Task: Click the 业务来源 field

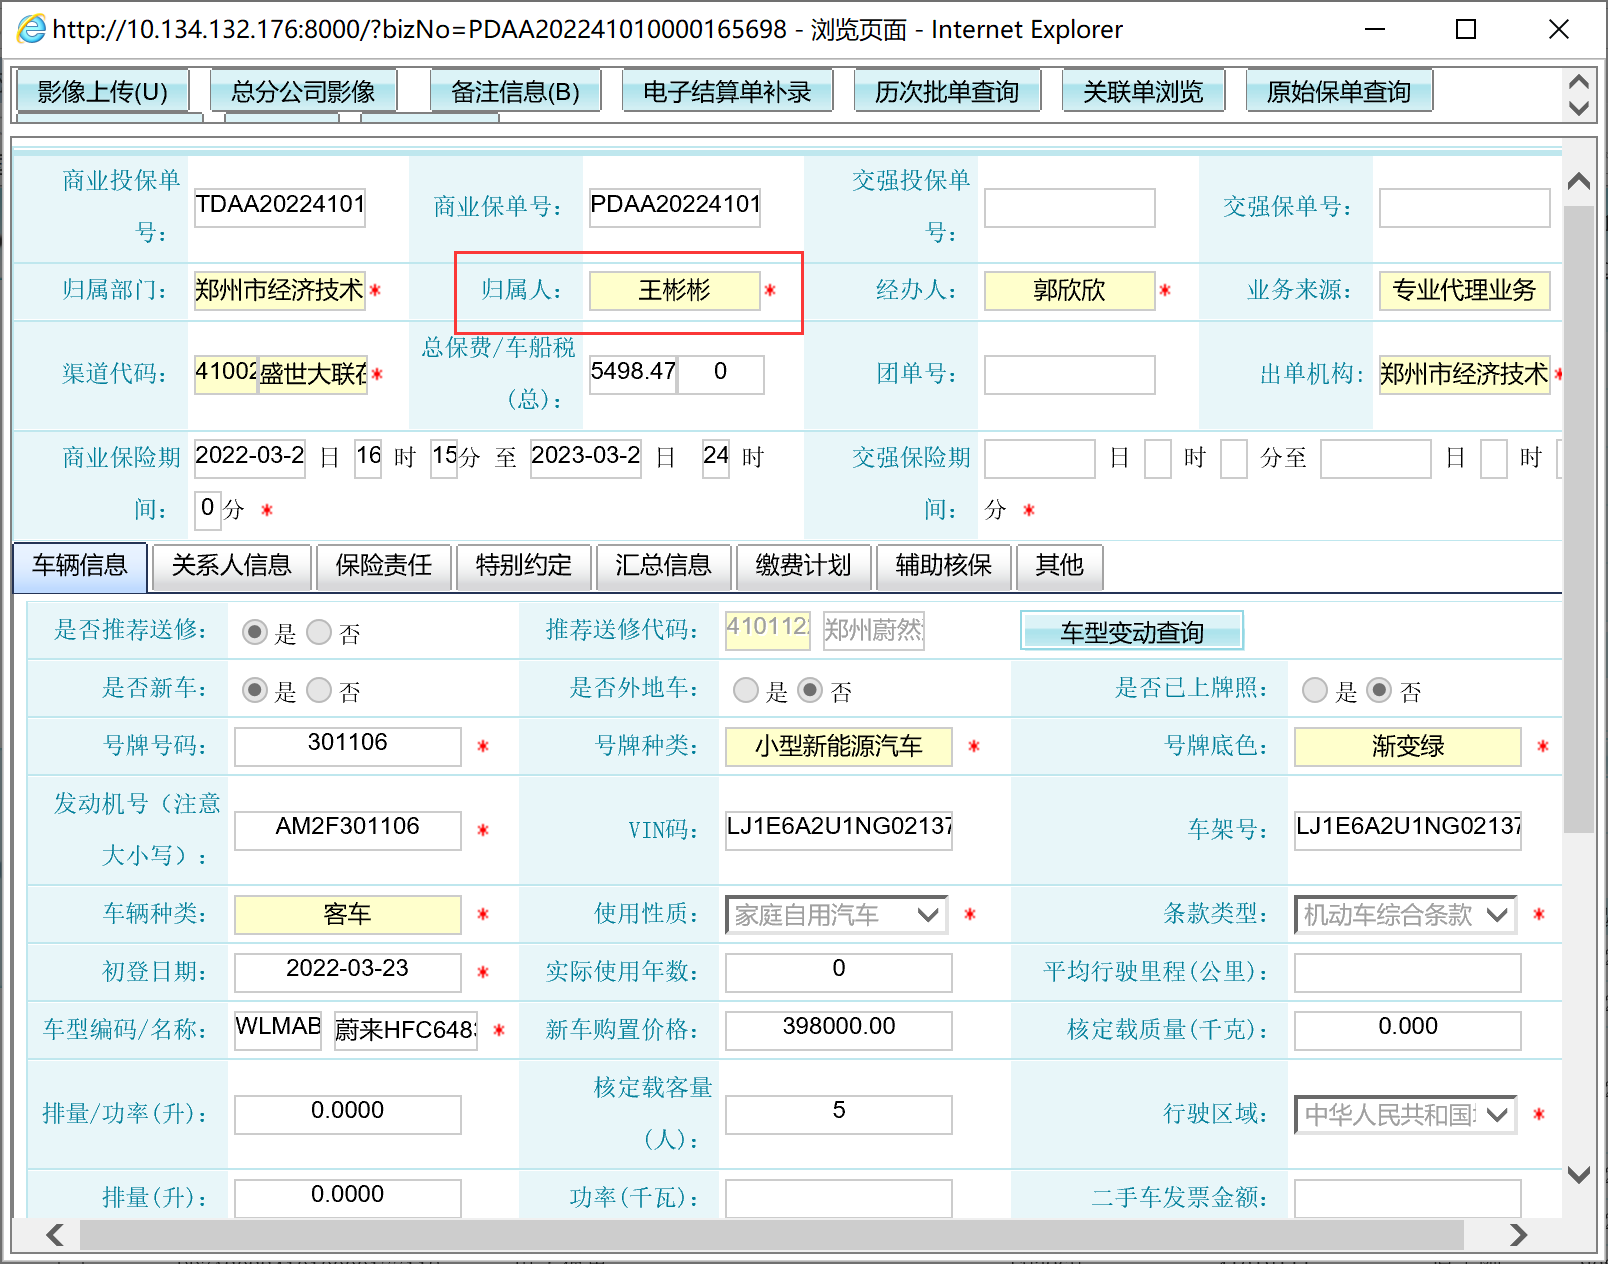Action: (1465, 291)
